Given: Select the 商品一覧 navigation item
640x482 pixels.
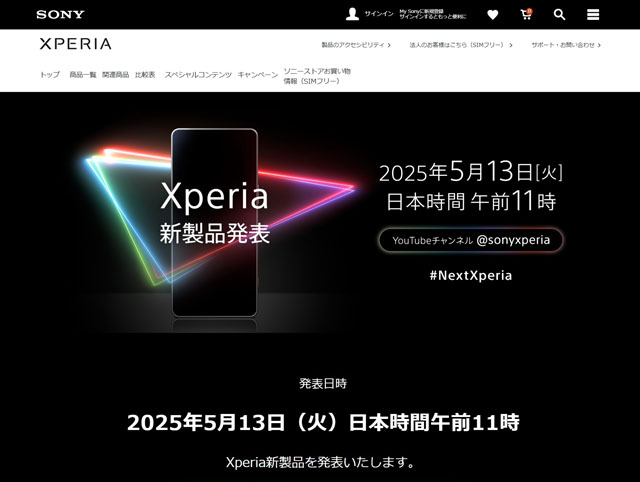Looking at the screenshot, I should 82,75.
